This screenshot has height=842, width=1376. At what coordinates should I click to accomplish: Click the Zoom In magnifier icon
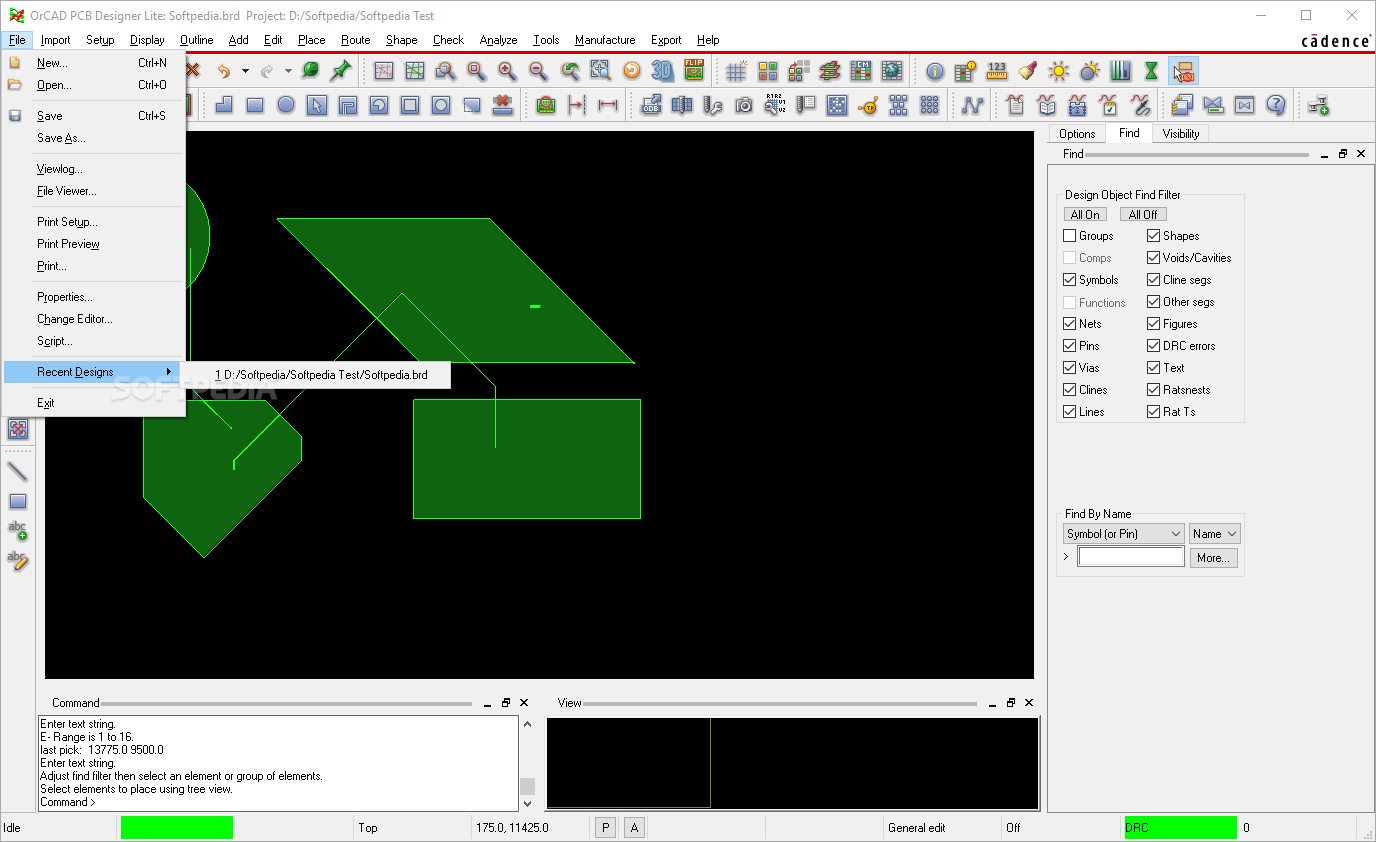508,71
